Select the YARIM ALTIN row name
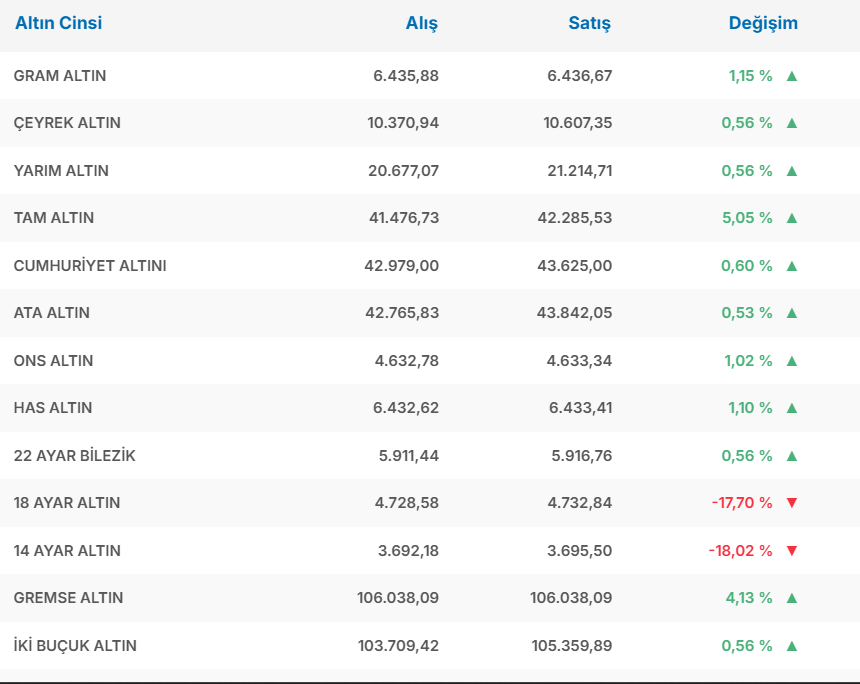Image resolution: width=860 pixels, height=684 pixels. [61, 171]
